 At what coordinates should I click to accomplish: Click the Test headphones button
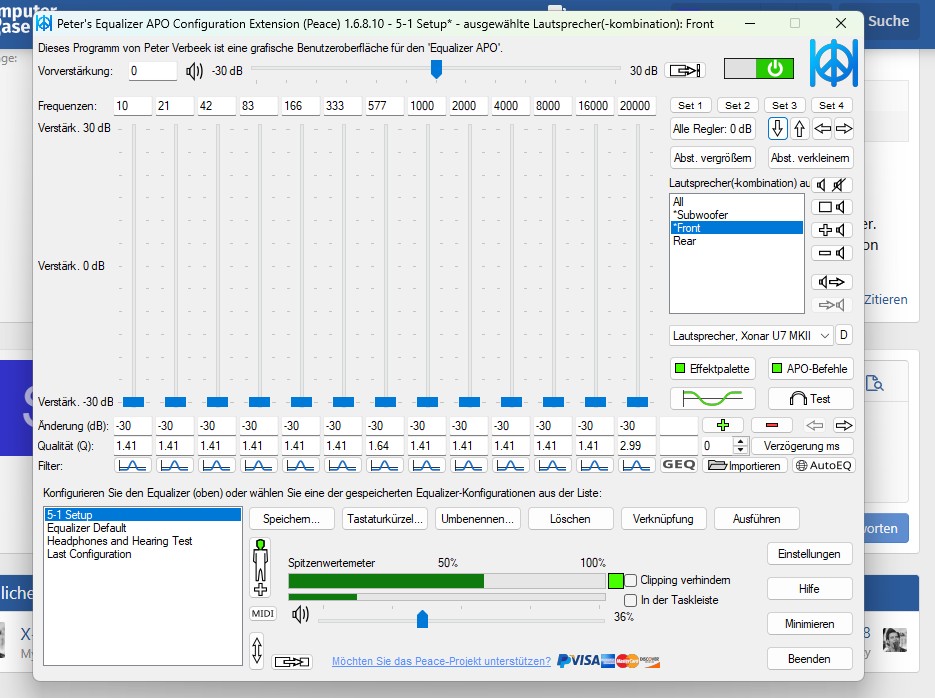pyautogui.click(x=810, y=398)
